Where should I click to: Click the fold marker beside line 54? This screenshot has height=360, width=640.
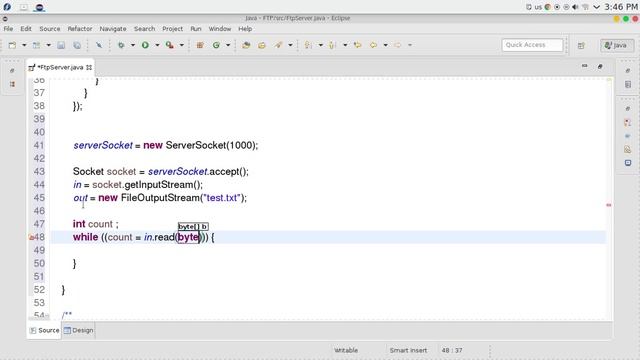[x=48, y=316]
